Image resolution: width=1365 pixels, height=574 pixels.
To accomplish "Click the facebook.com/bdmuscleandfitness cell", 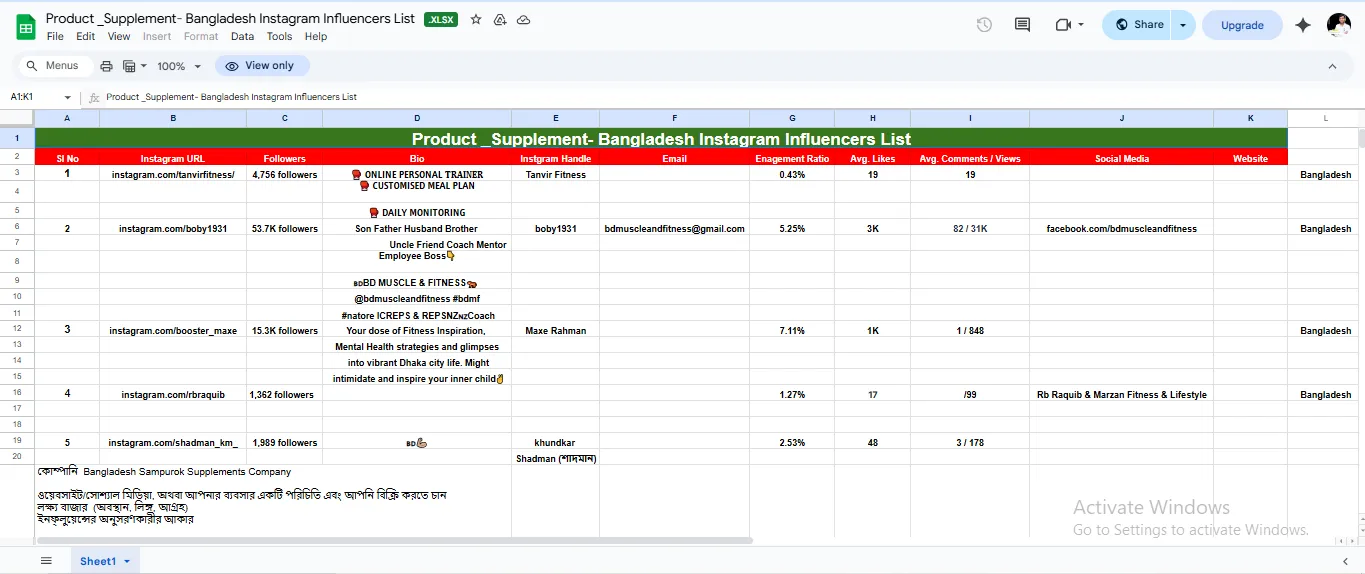I will coord(1121,228).
